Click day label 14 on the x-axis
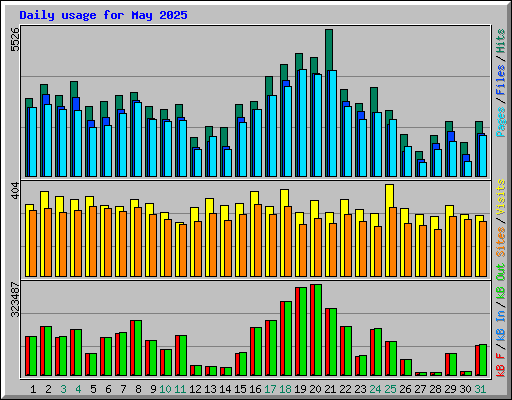This screenshot has width=512, height=400. (x=225, y=389)
